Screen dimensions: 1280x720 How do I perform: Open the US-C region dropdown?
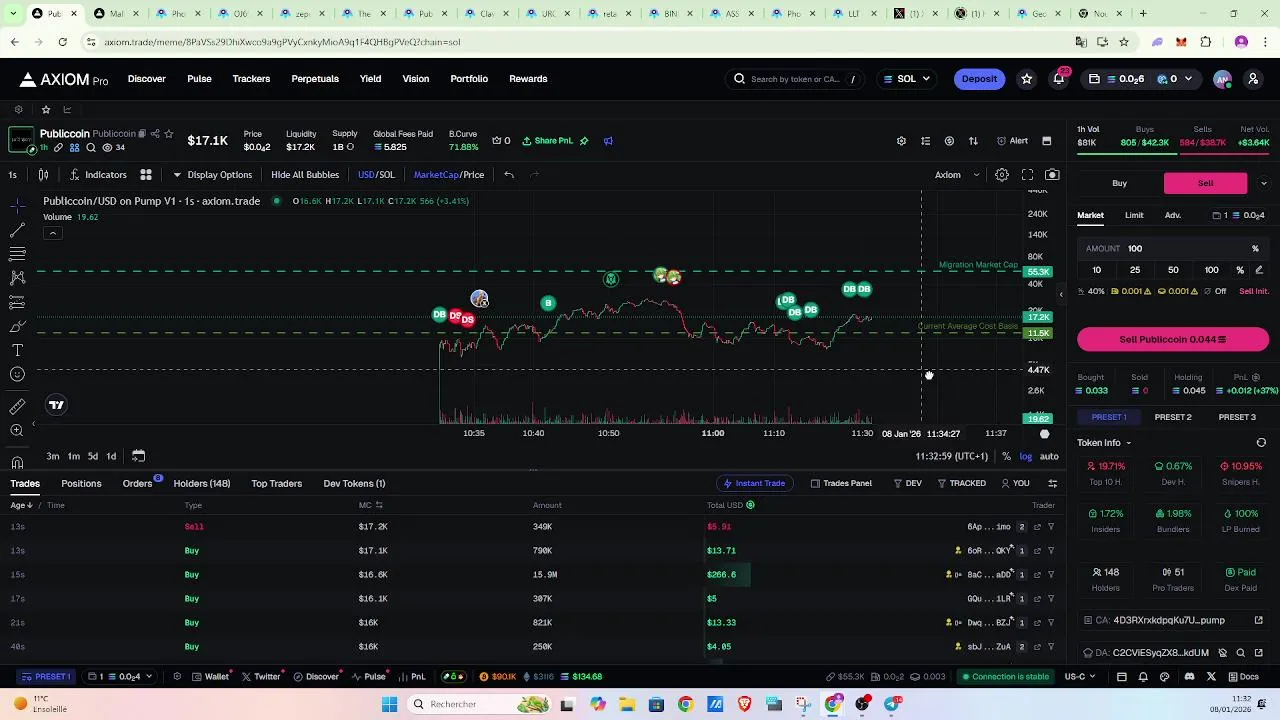pos(1080,677)
